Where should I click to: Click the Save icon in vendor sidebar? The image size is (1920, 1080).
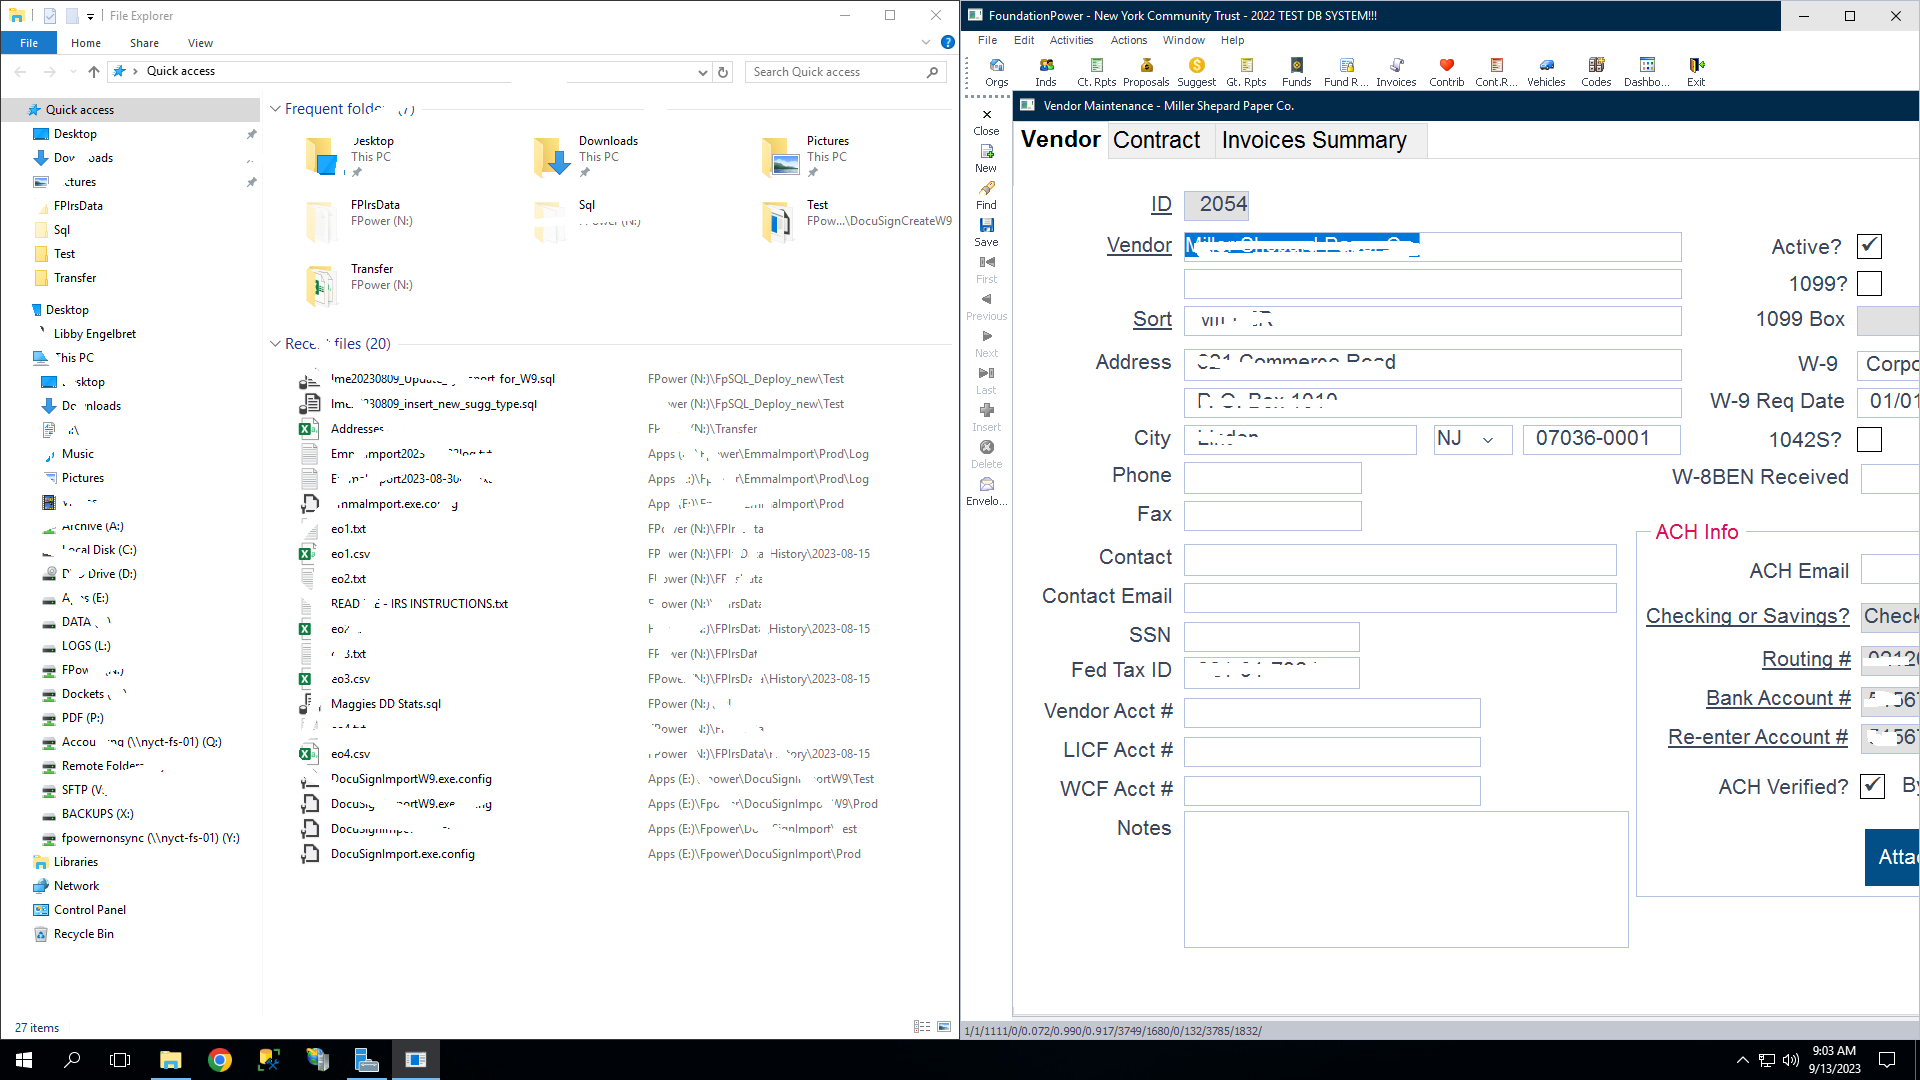(986, 231)
